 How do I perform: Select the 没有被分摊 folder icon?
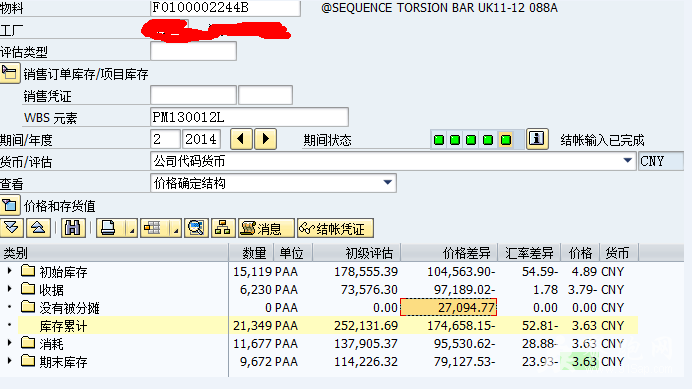(28, 306)
